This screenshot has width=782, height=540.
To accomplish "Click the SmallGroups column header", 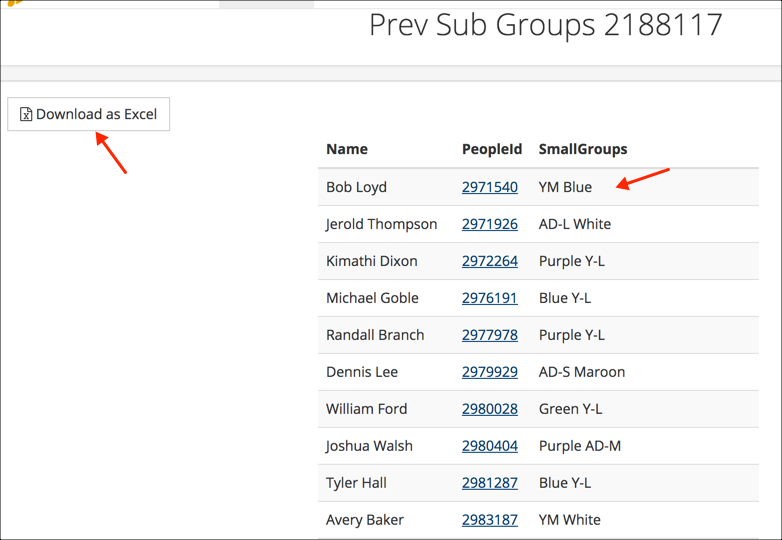I will (x=583, y=149).
